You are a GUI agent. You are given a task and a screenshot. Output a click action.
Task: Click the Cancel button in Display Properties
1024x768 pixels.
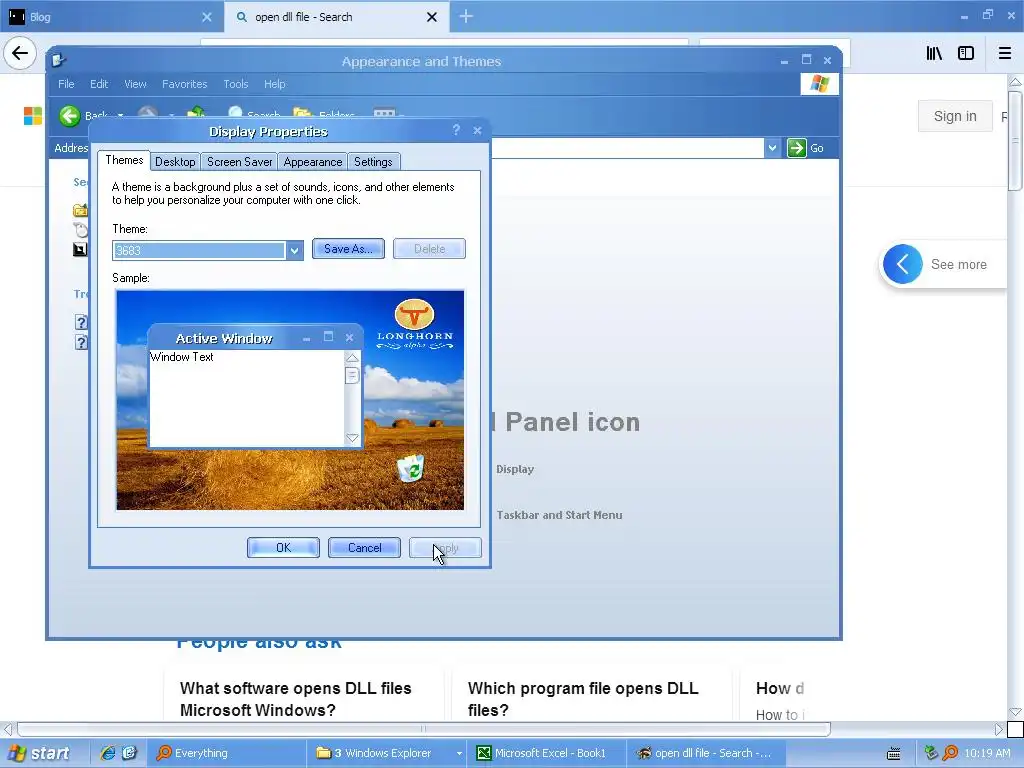[x=364, y=547]
